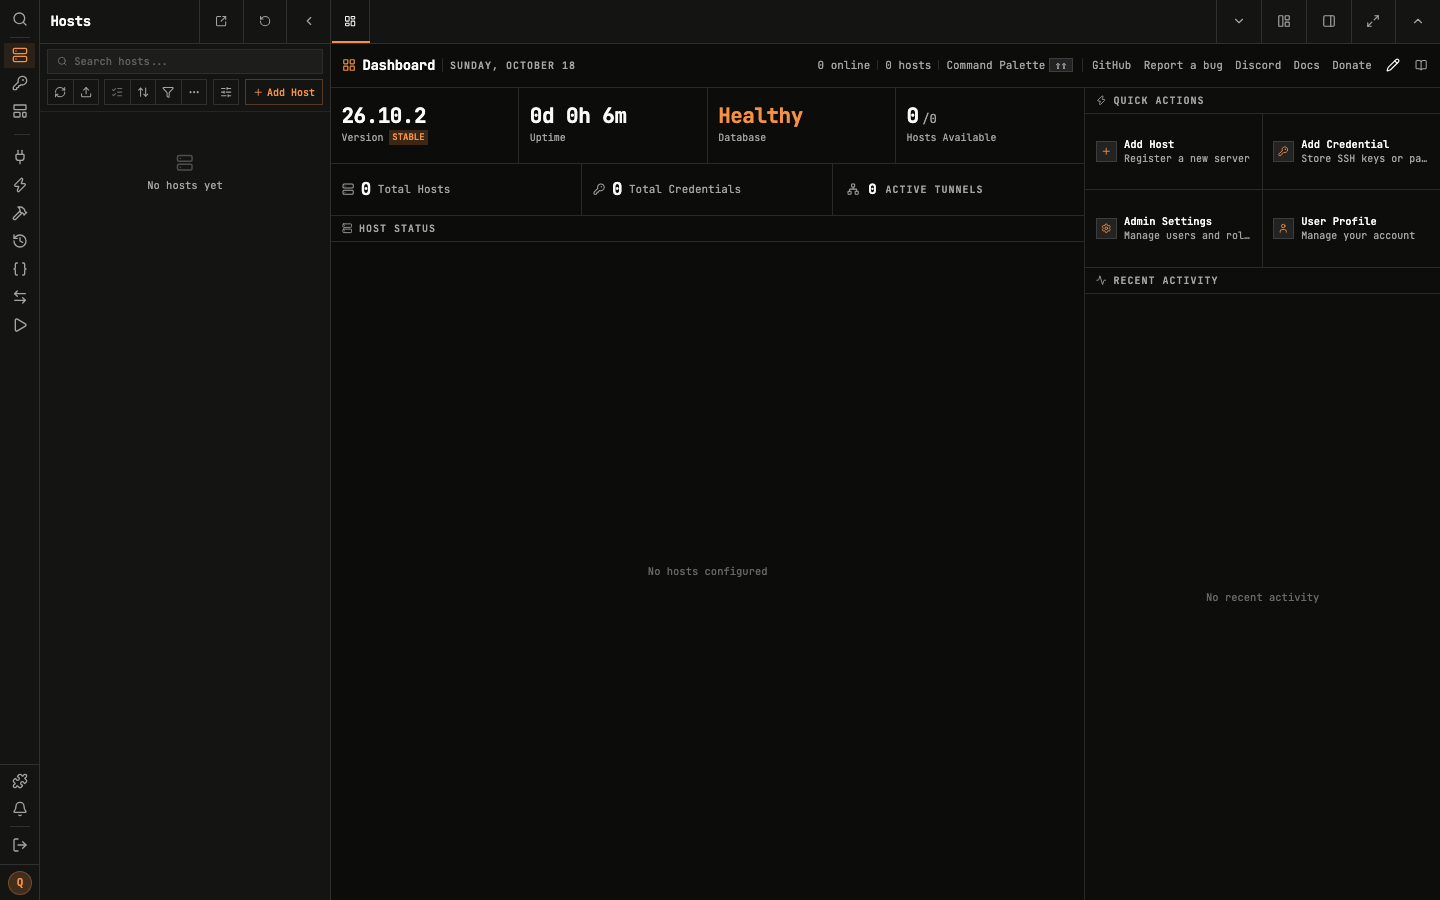
Task: Click refresh hosts toolbar icon
Action: point(60,92)
